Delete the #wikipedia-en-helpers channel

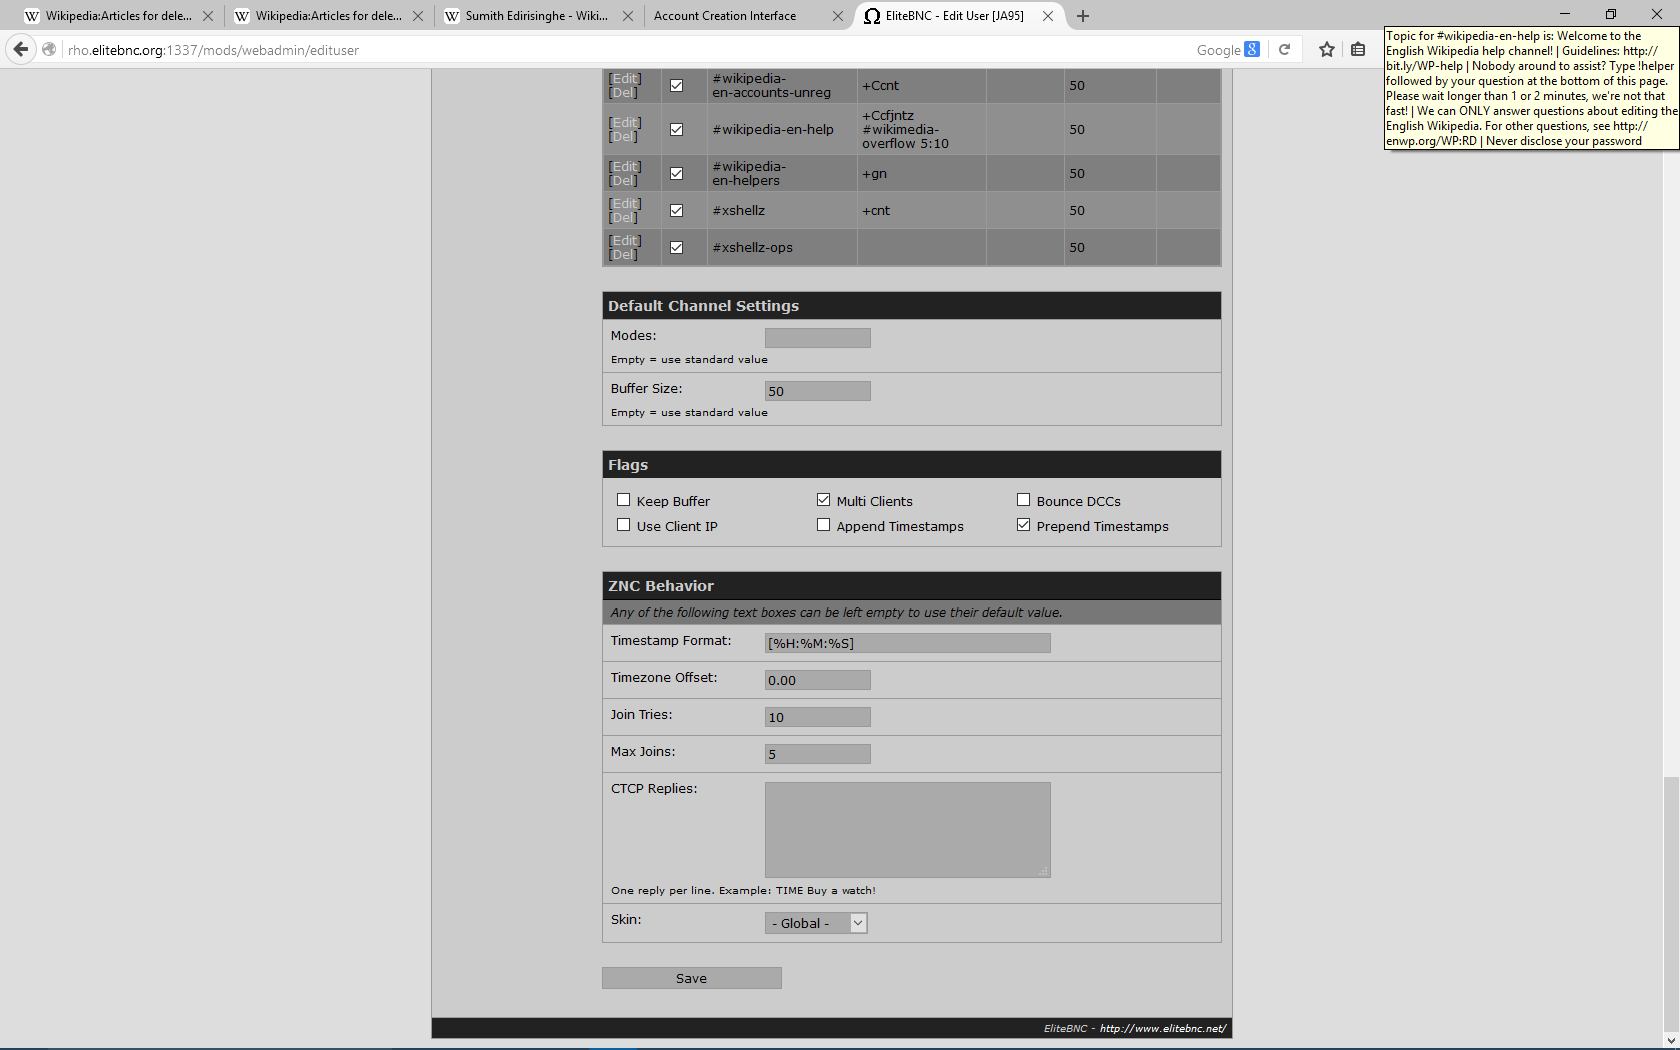coord(623,181)
